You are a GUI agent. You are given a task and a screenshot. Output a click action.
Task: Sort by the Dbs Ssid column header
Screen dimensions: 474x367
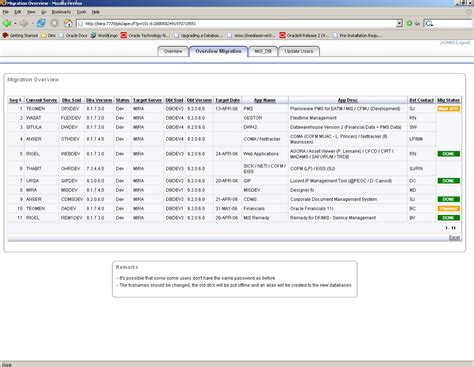71,100
